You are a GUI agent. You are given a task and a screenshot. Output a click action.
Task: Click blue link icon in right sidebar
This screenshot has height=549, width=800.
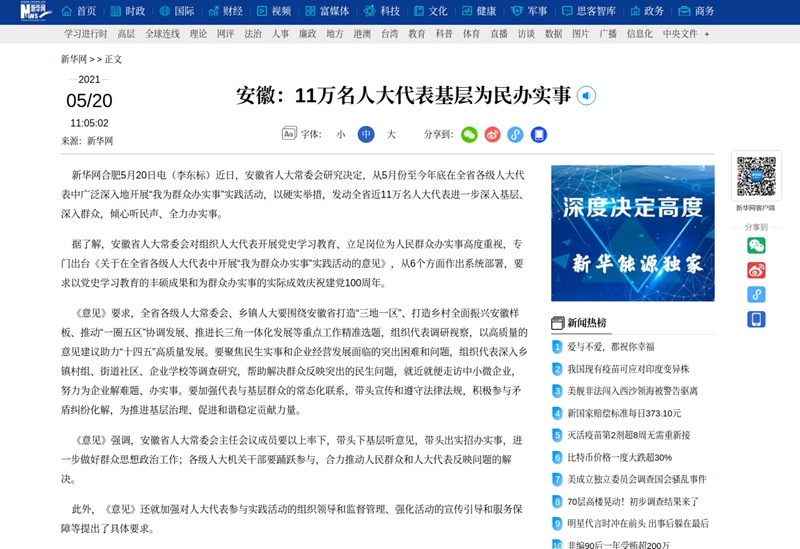click(756, 294)
